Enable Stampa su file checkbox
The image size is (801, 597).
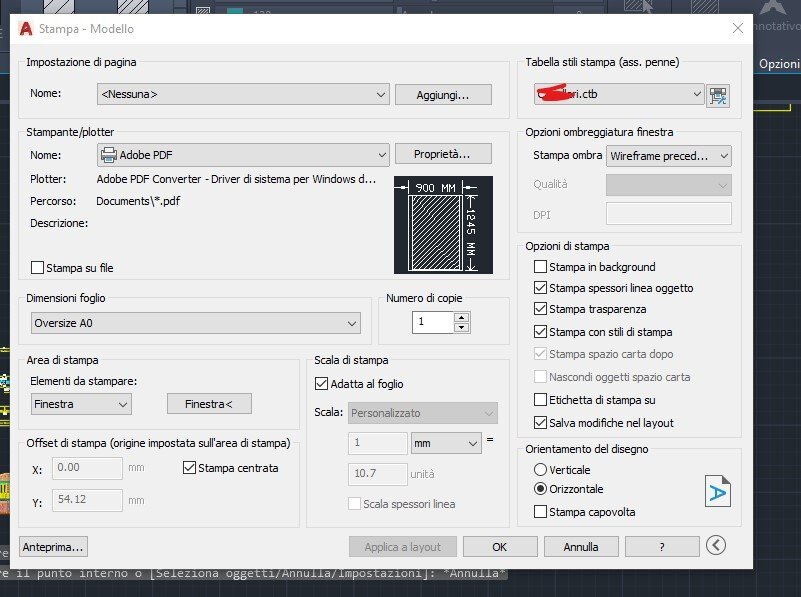point(37,268)
